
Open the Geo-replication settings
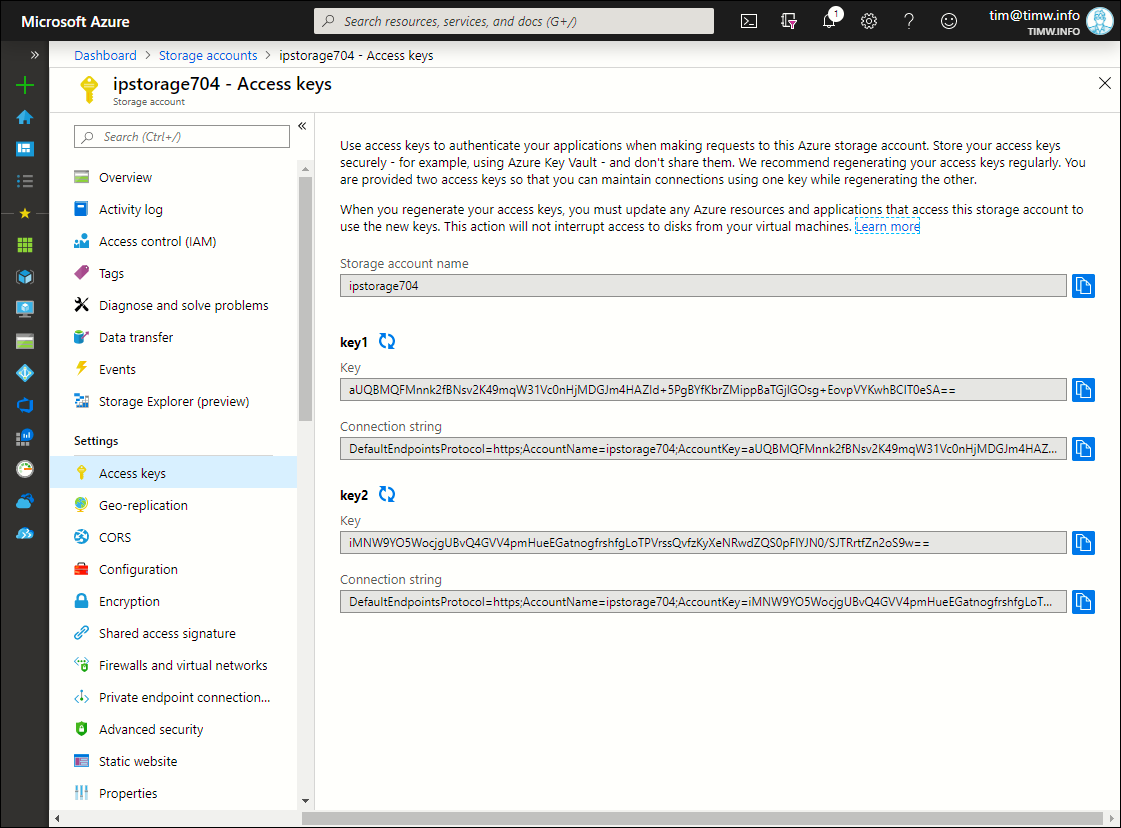(143, 506)
